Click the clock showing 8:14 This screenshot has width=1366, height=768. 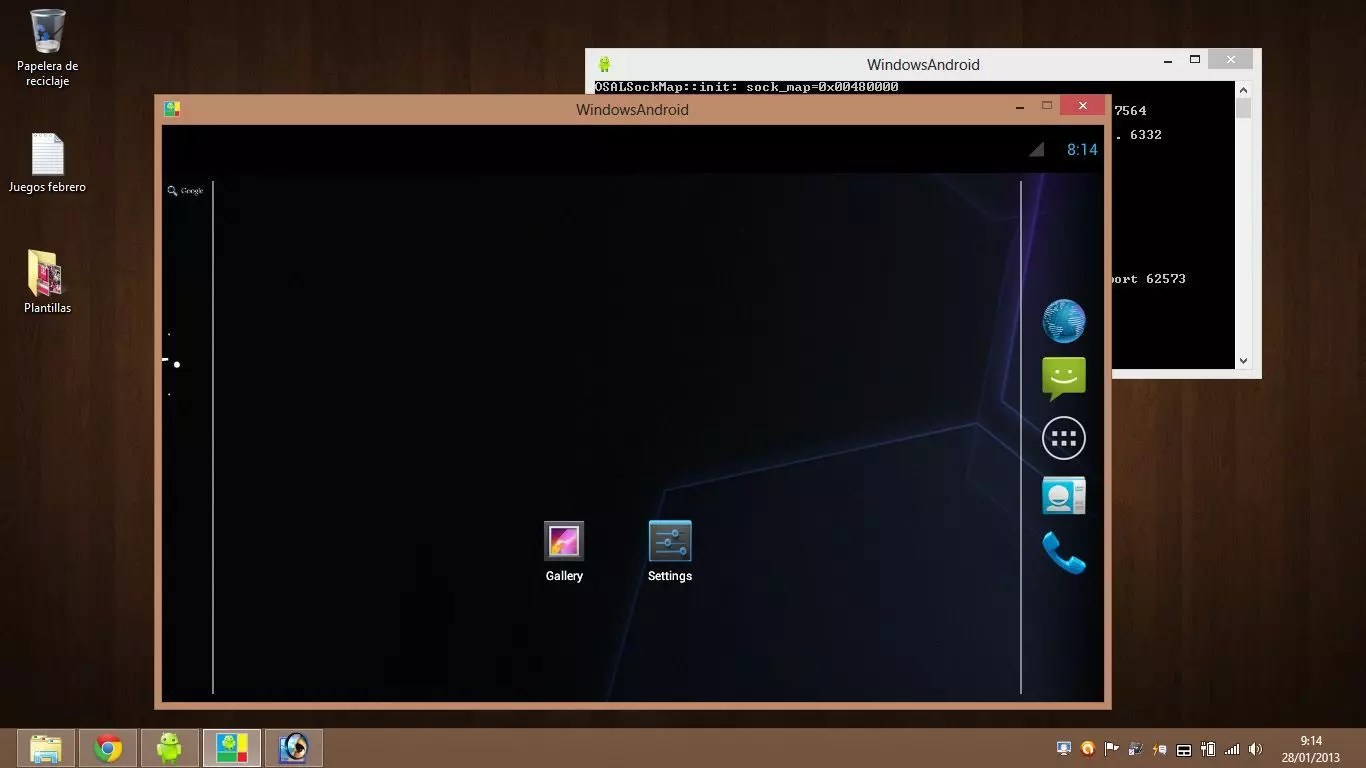[1081, 149]
